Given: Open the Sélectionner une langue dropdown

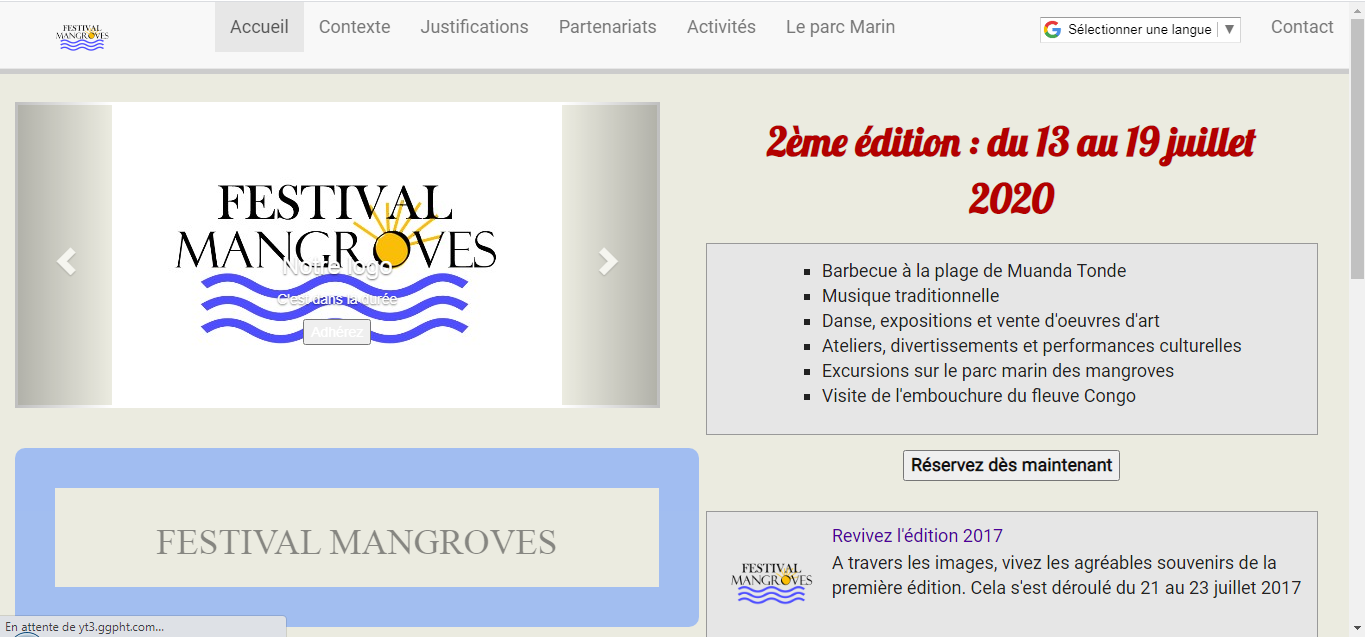Looking at the screenshot, I should click(1139, 30).
